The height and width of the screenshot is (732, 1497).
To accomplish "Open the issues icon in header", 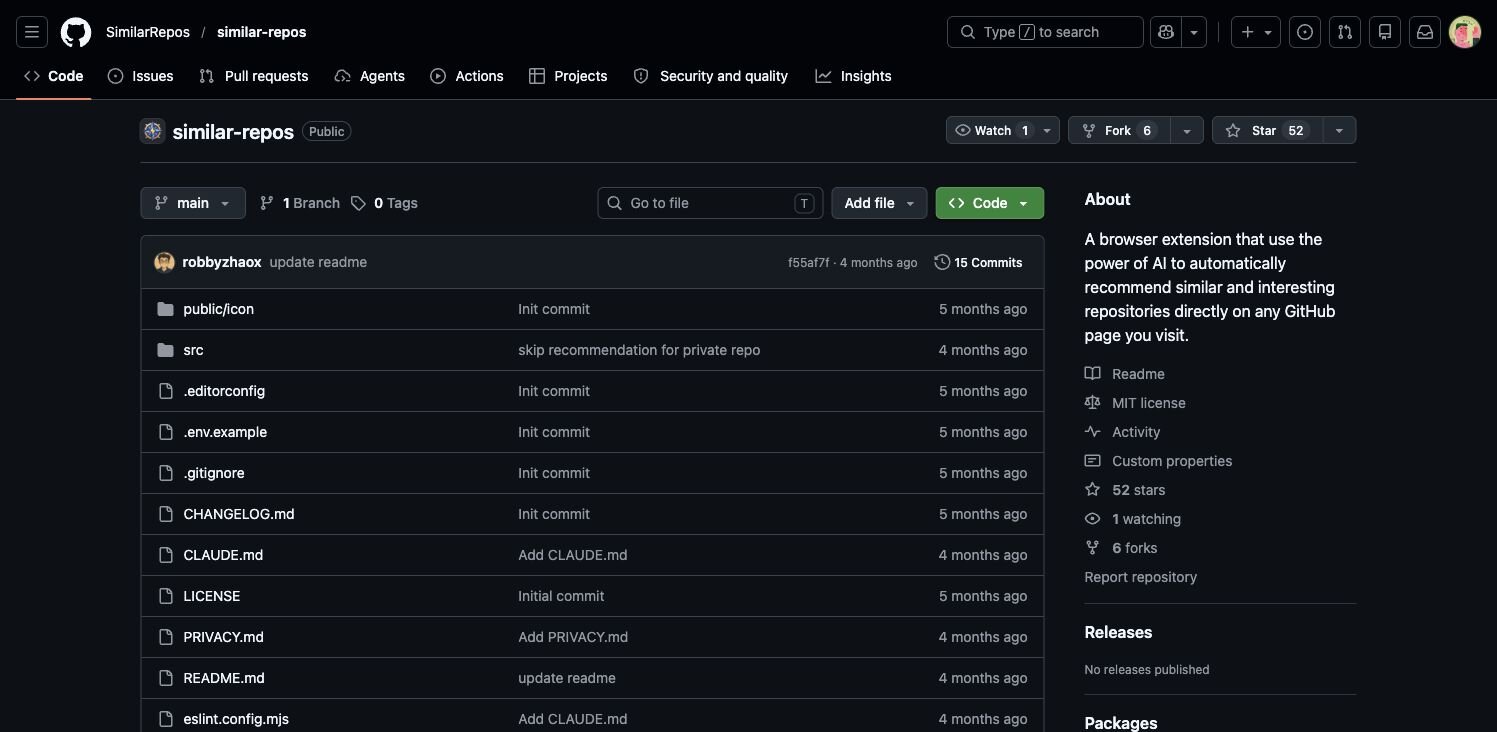I will (1305, 32).
